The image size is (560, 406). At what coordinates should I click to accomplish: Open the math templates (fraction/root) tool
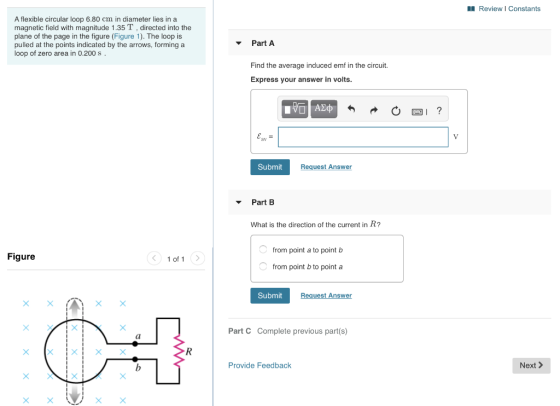(x=295, y=109)
